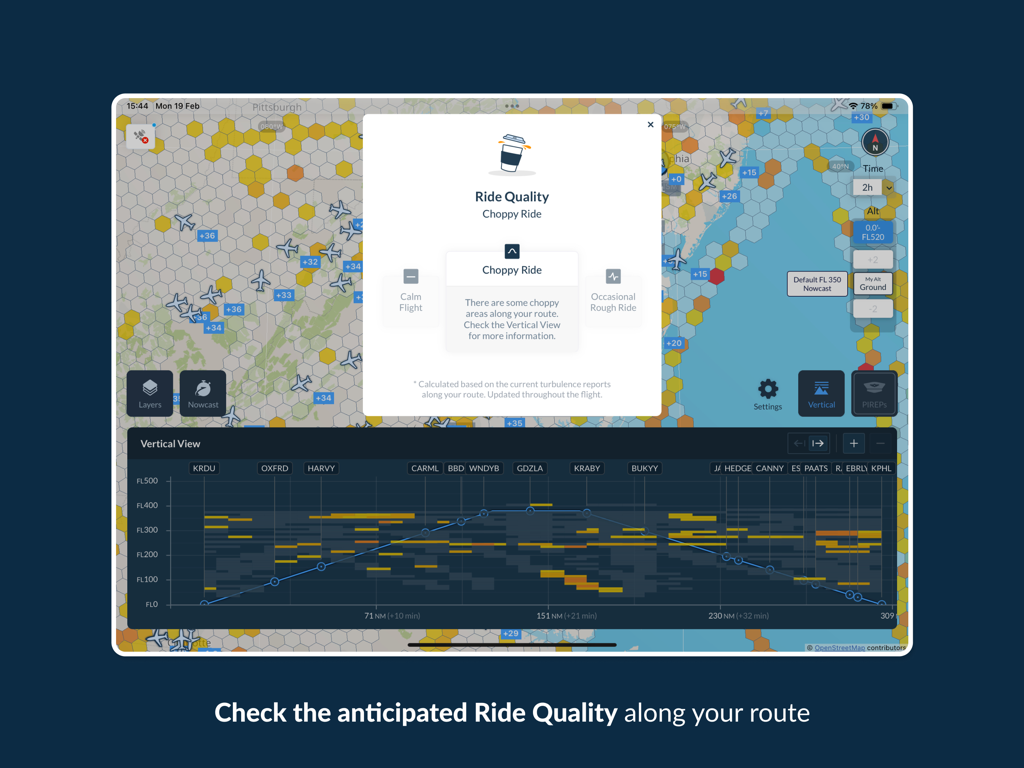1024x768 pixels.
Task: Tap the +26 aircraft altitude tag
Action: pos(729,196)
